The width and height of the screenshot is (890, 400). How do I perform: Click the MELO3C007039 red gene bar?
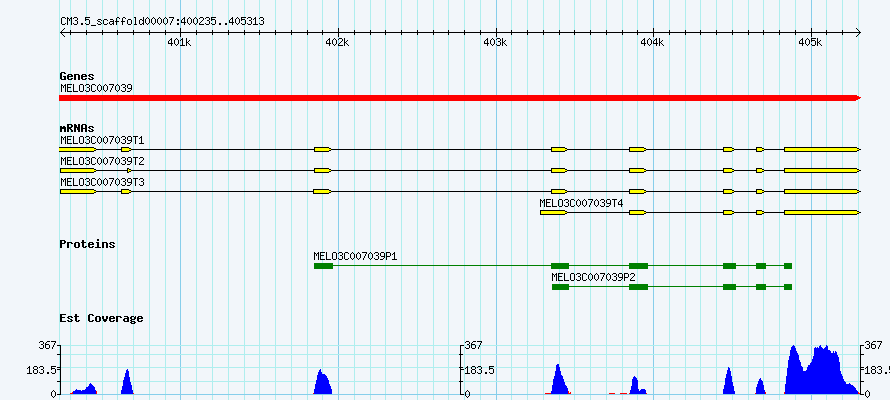point(460,98)
